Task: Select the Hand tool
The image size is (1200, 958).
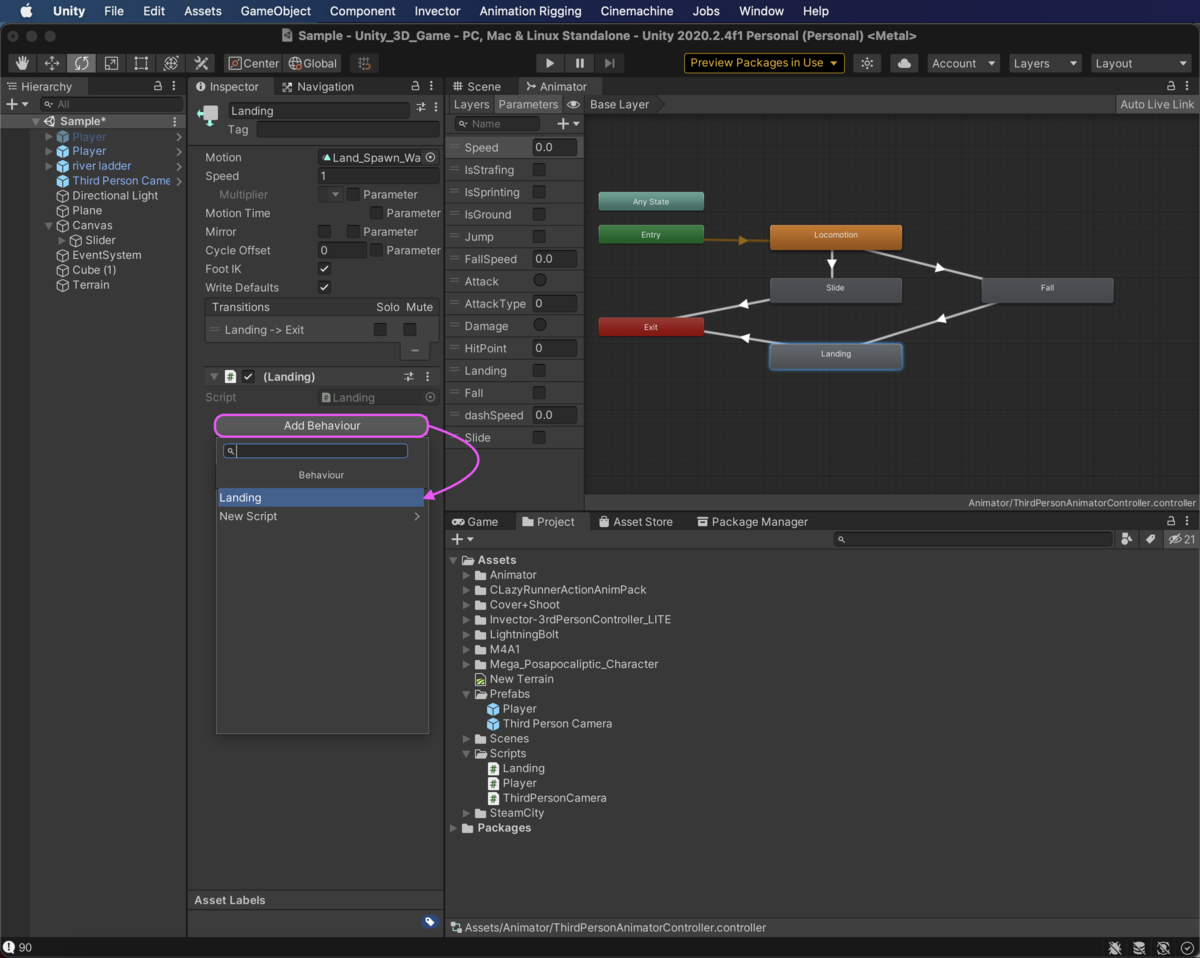Action: pos(22,63)
